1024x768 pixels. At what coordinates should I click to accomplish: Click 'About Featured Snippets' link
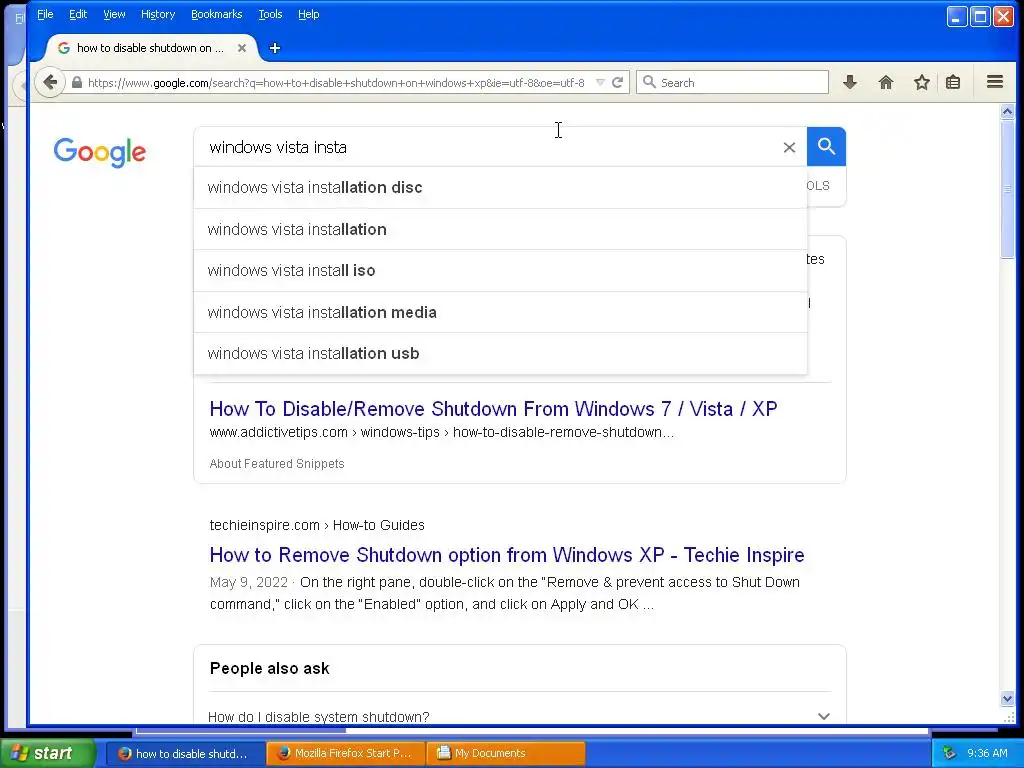[277, 464]
